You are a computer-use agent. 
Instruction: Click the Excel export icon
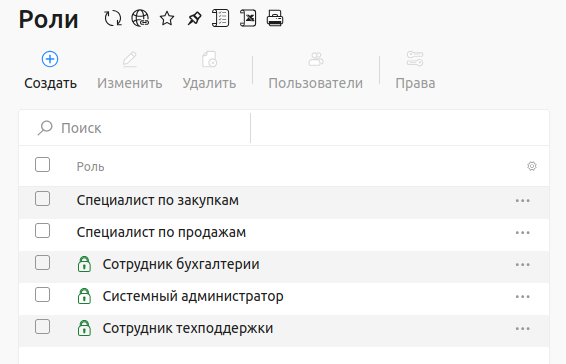248,18
